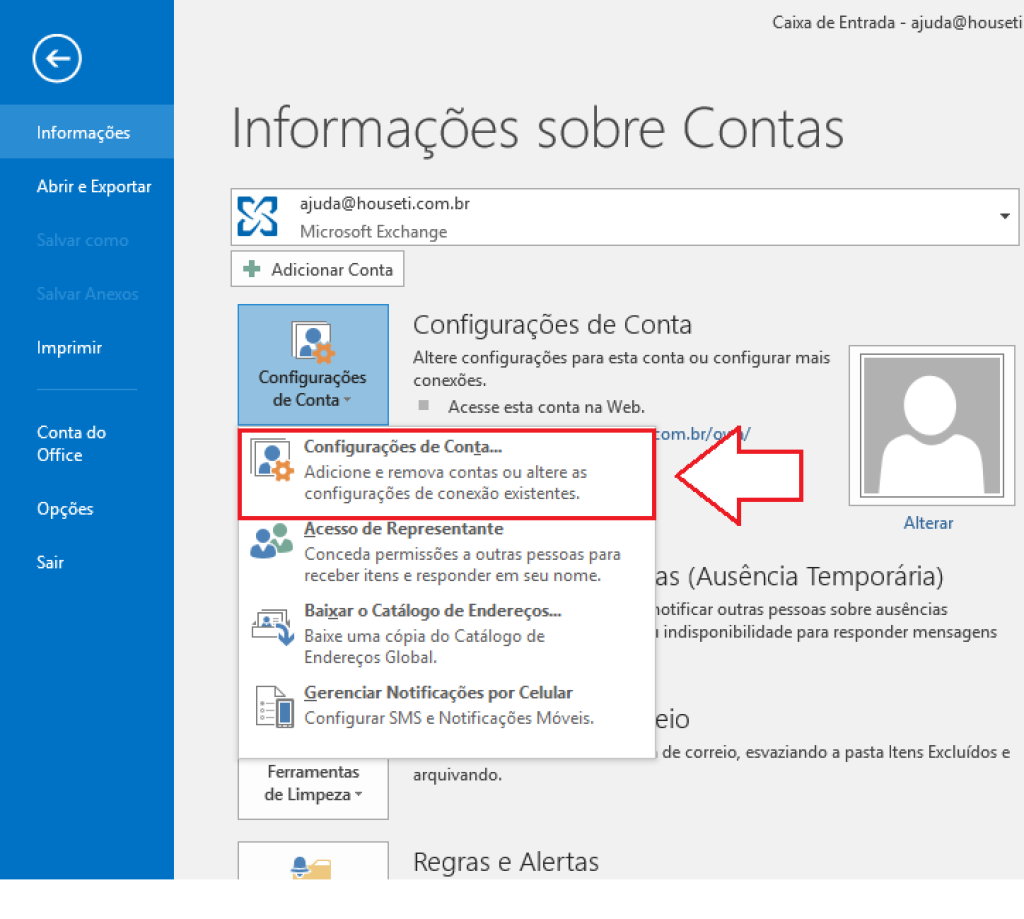Viewport: 1024px width, 919px height.
Task: Click the profile photo placeholder
Action: point(931,425)
